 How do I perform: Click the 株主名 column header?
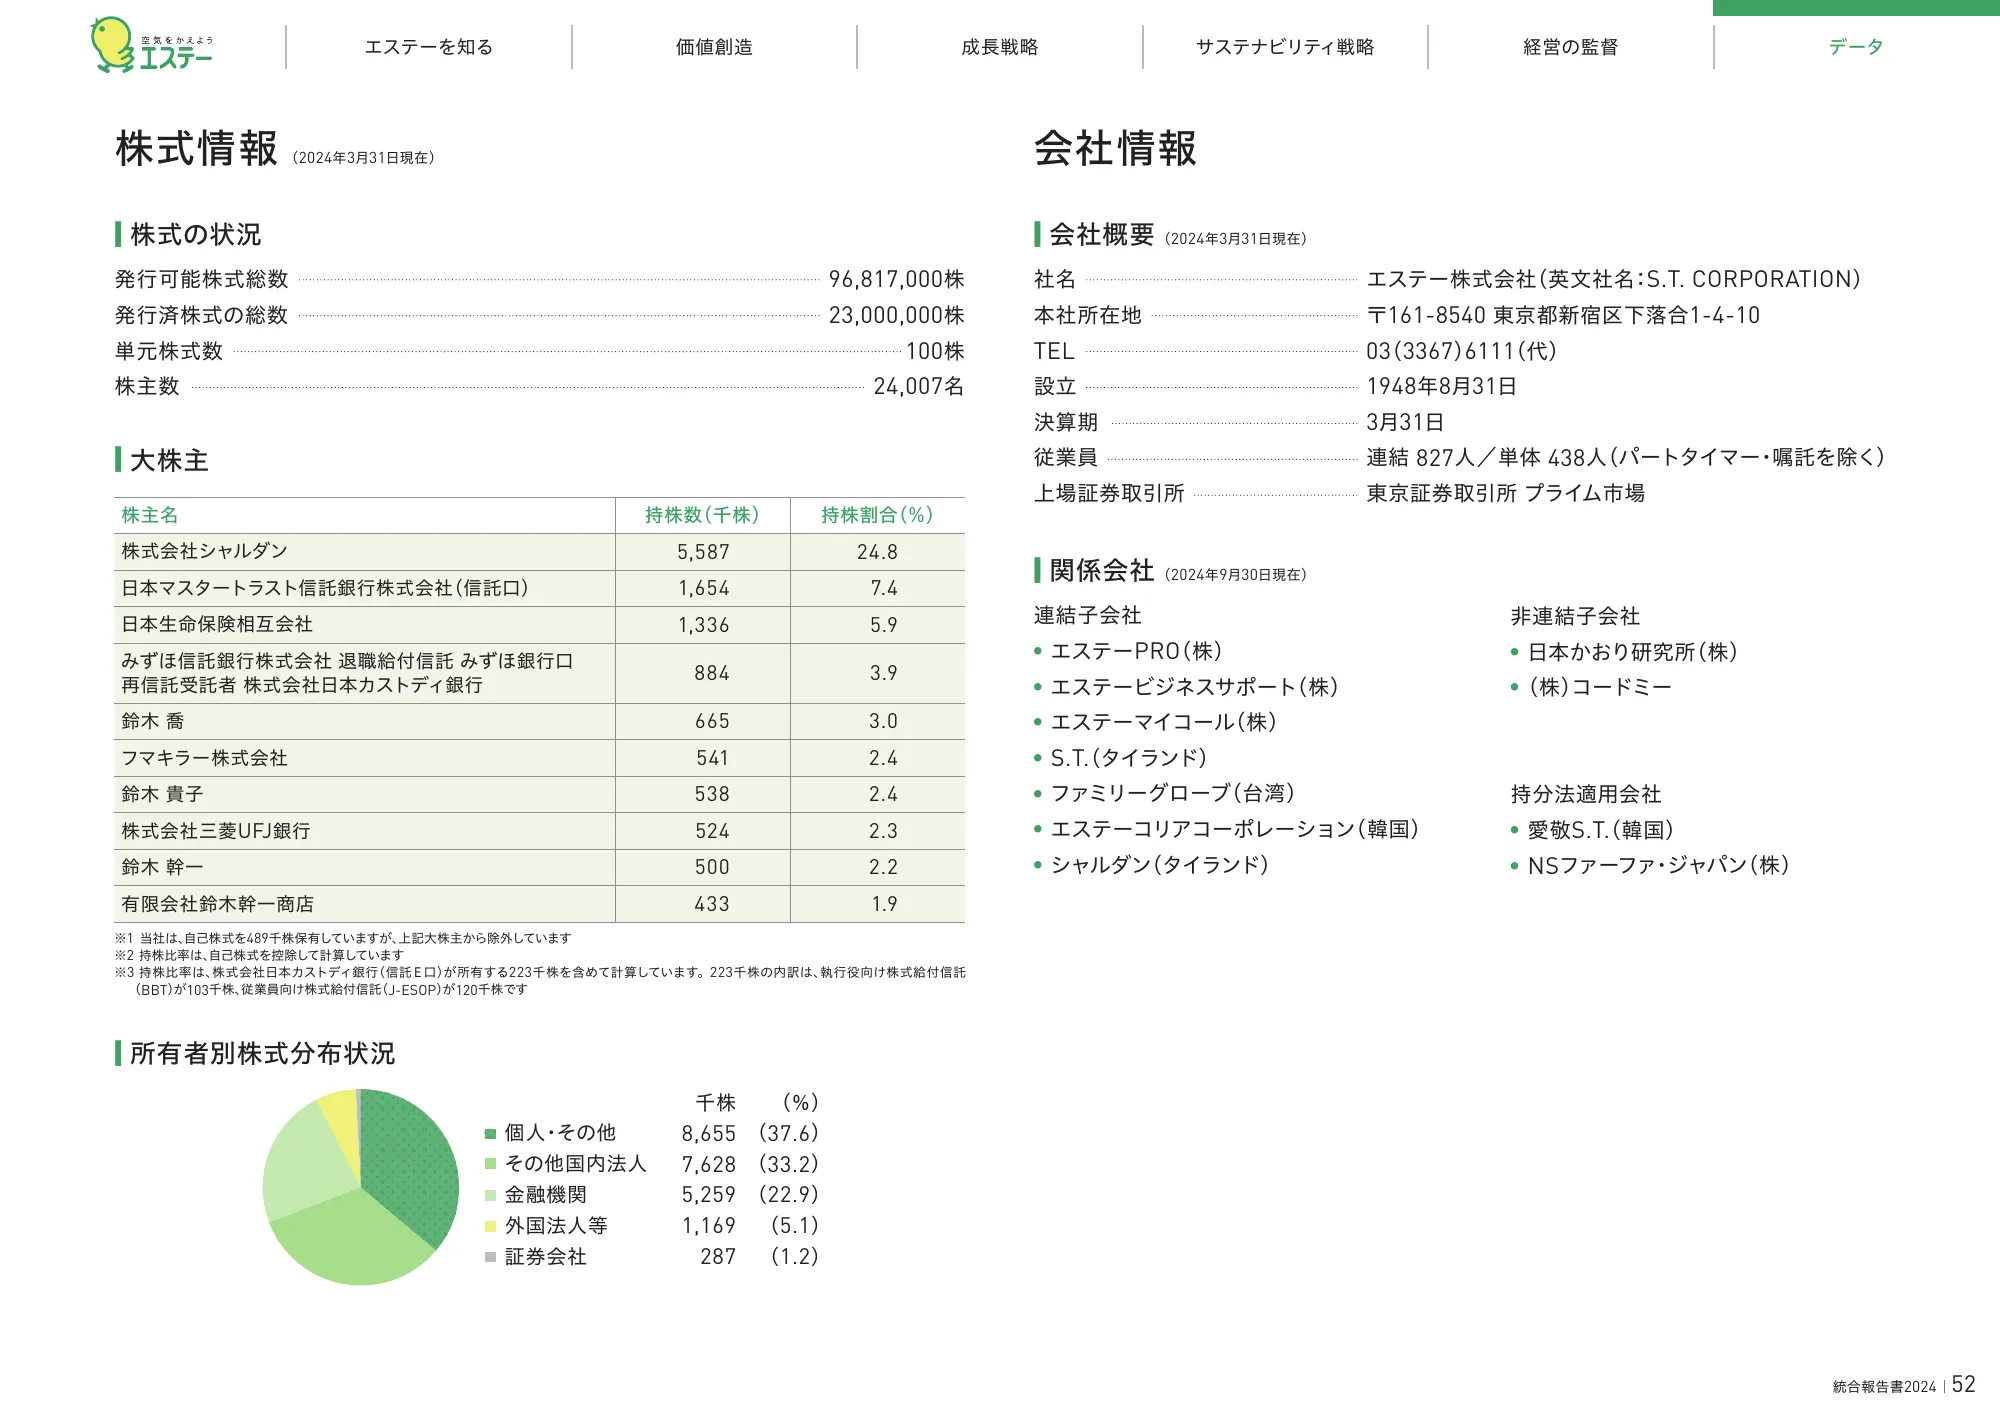150,515
